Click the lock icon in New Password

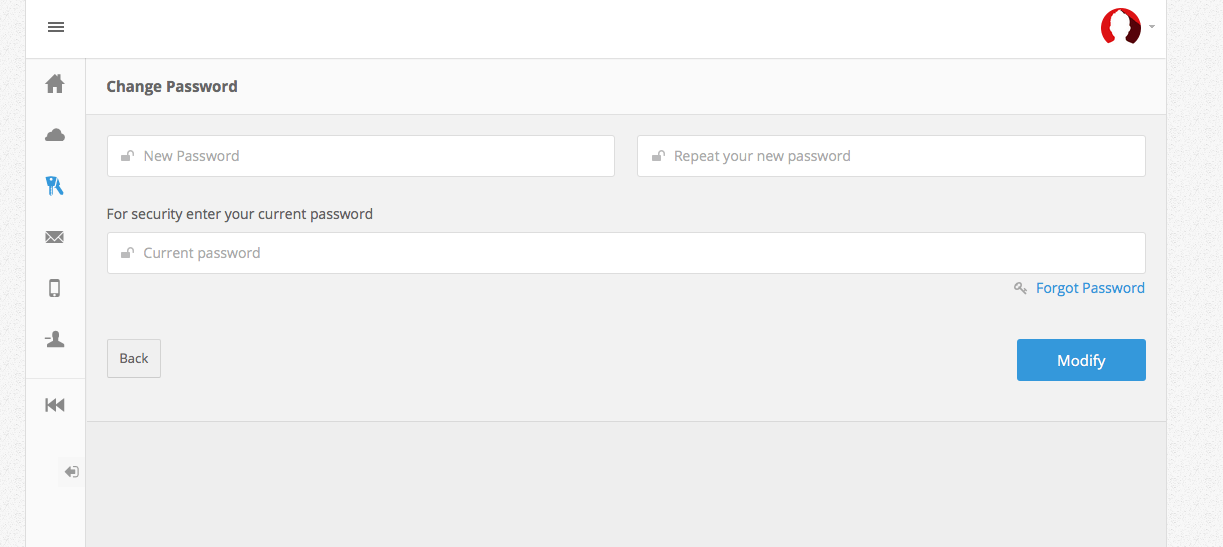click(127, 156)
